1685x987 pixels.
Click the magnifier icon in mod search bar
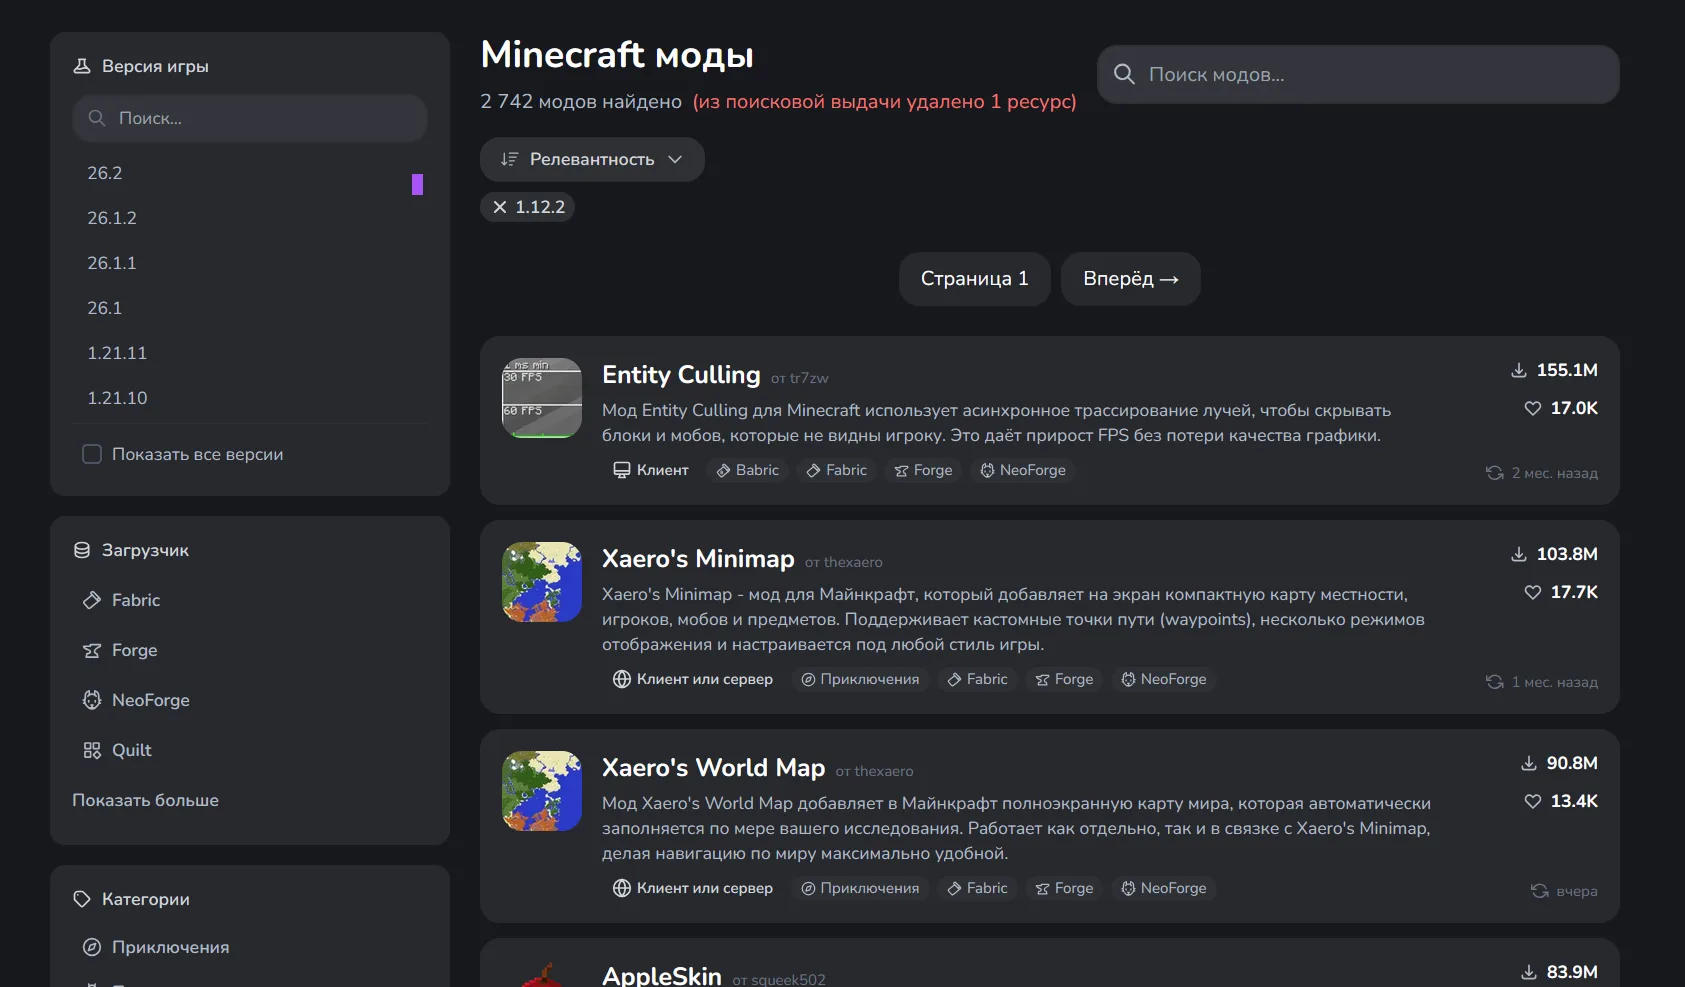(1124, 74)
